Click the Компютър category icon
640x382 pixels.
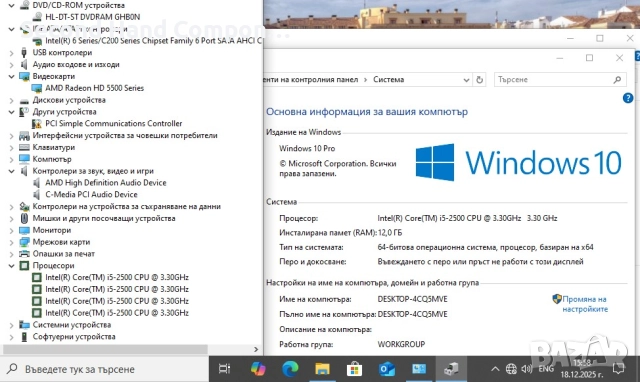(x=24, y=159)
